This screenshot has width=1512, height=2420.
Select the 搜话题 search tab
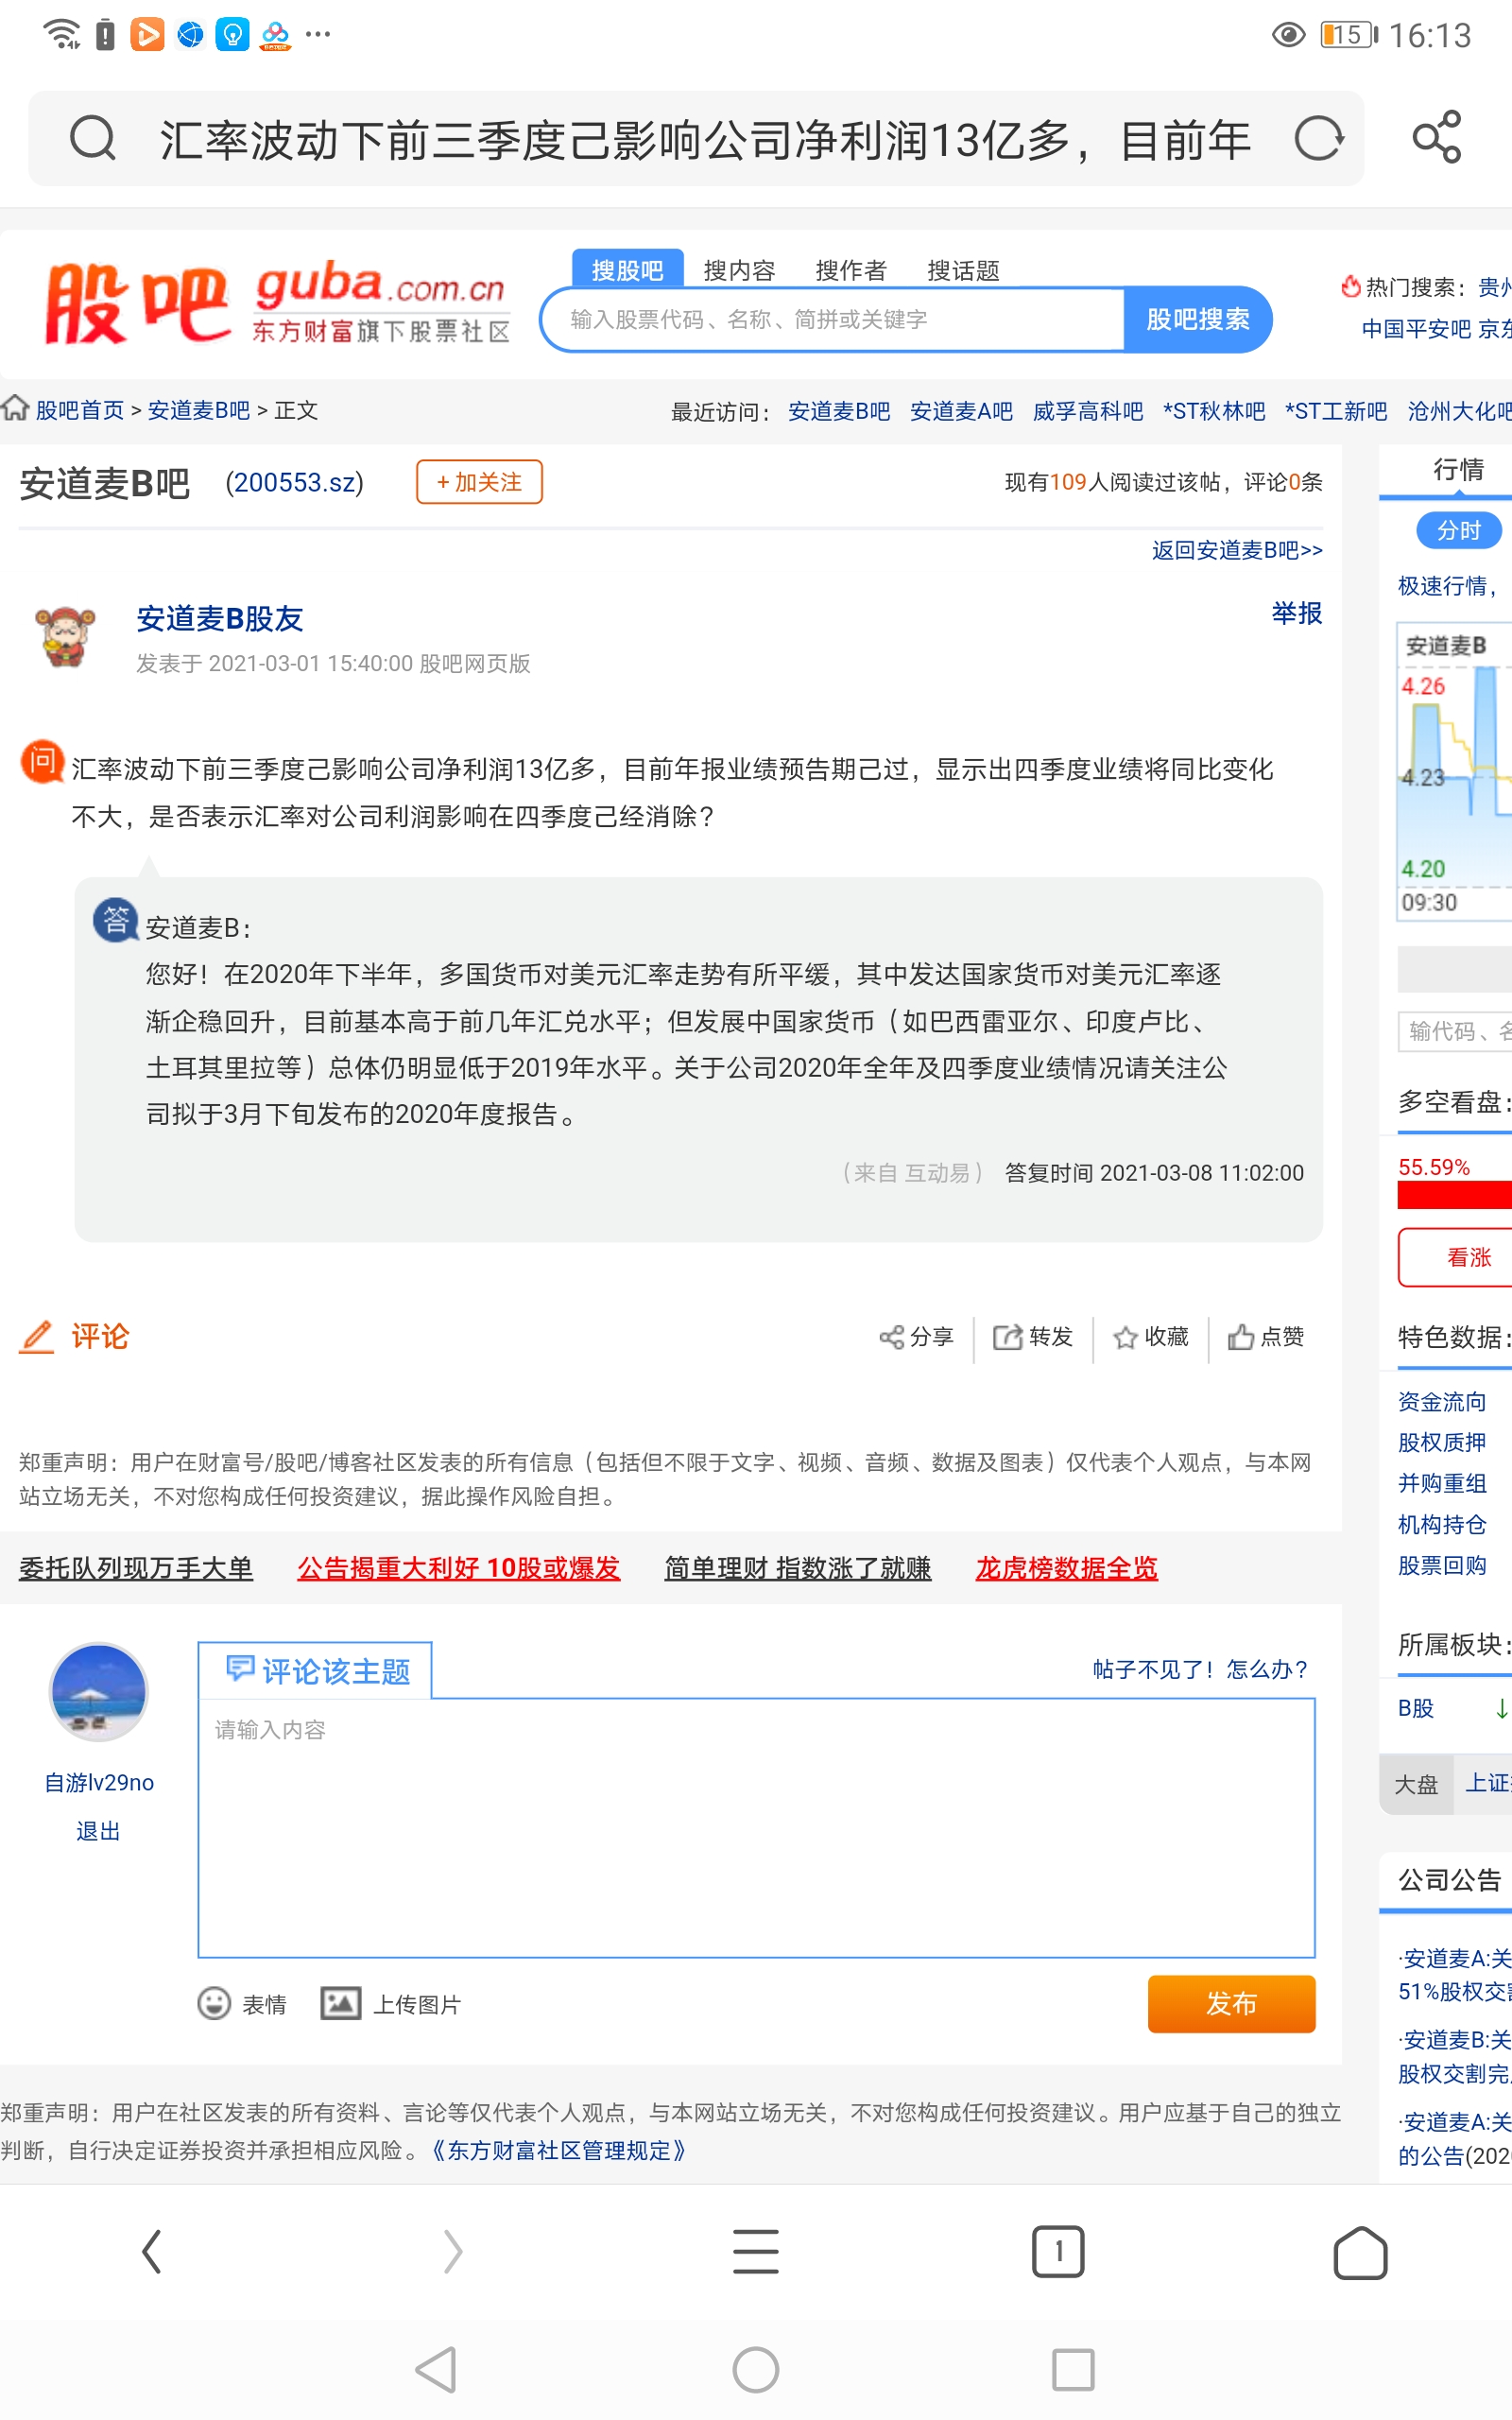click(963, 270)
